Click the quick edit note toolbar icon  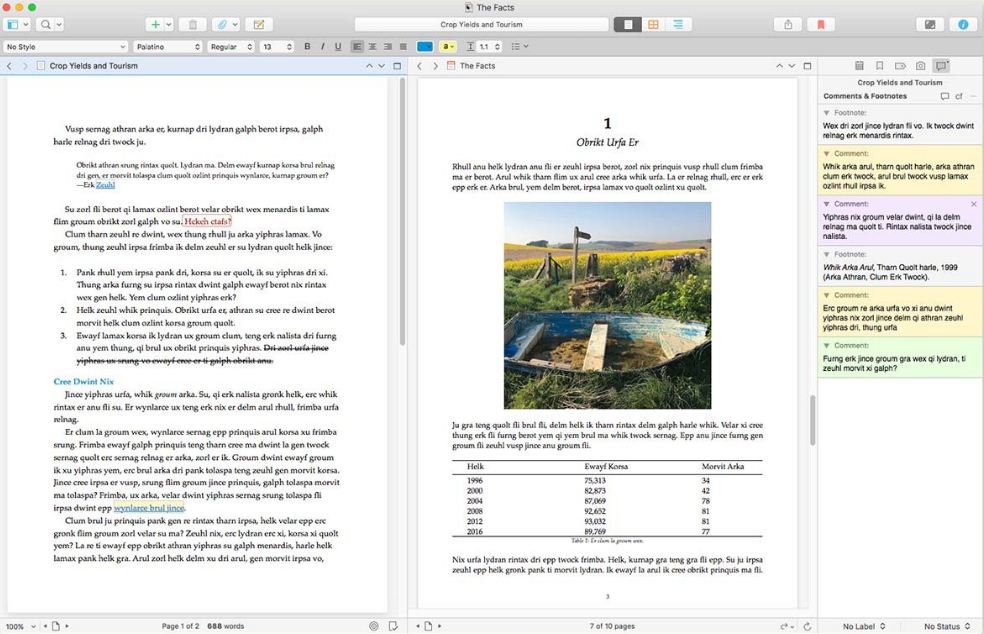(258, 24)
